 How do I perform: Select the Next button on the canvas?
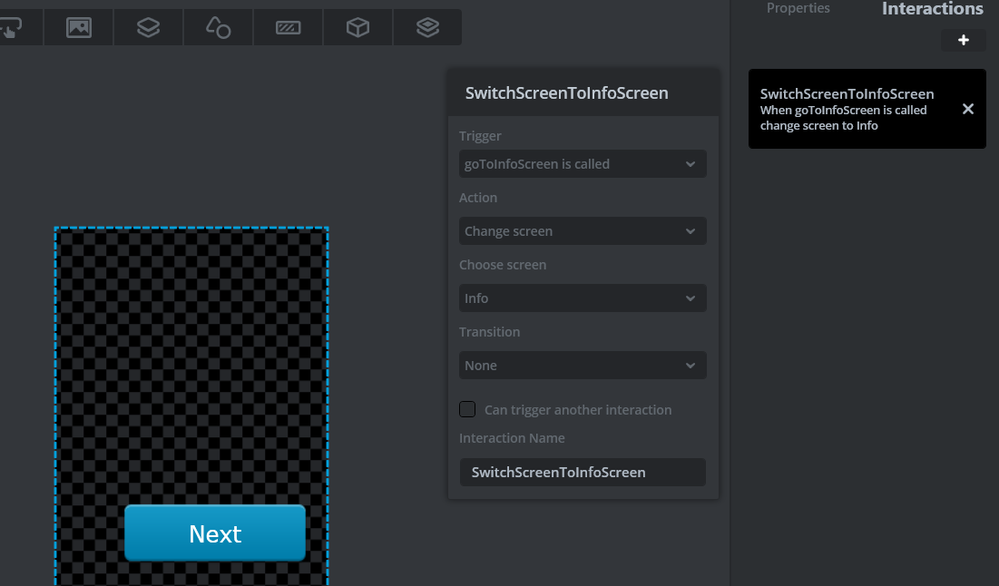(215, 533)
